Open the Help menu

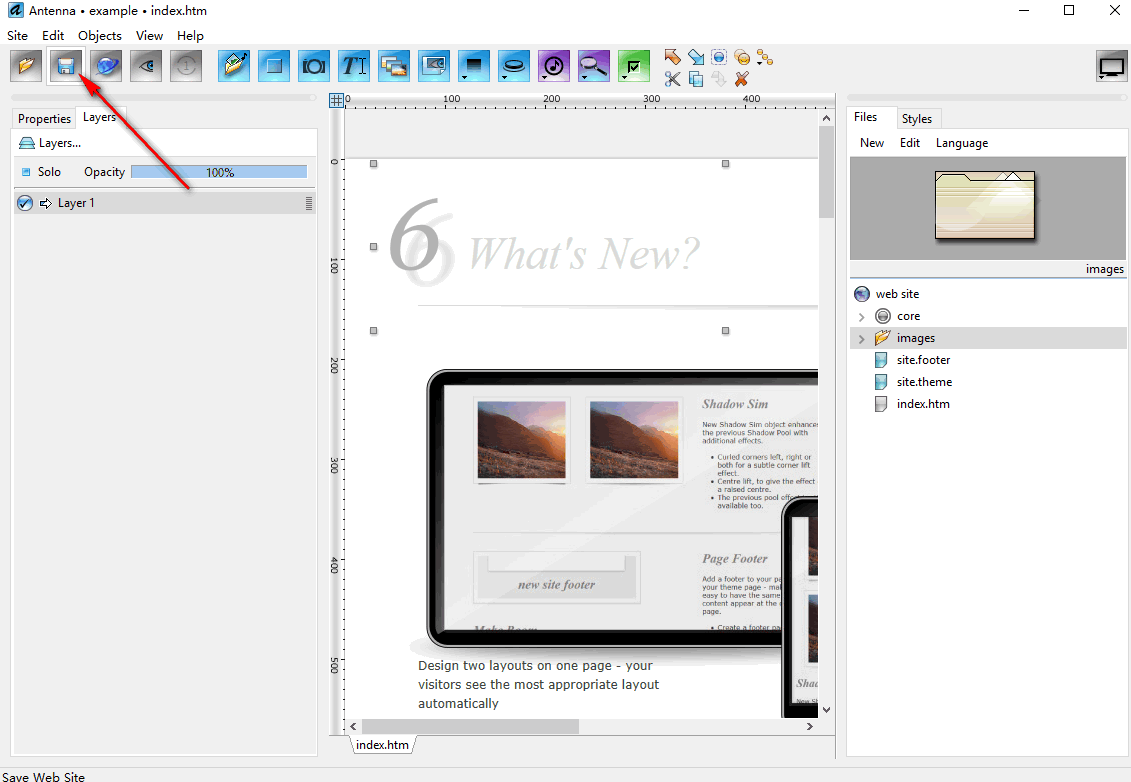tap(190, 35)
